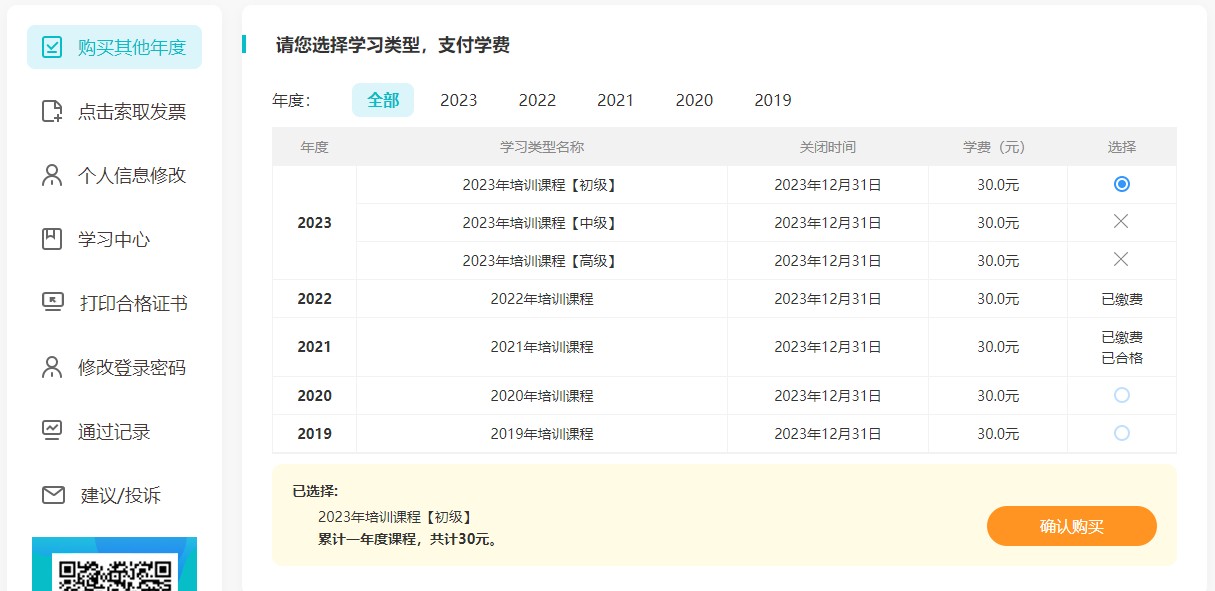
Task: Open the 2021 year filter
Action: [x=616, y=100]
